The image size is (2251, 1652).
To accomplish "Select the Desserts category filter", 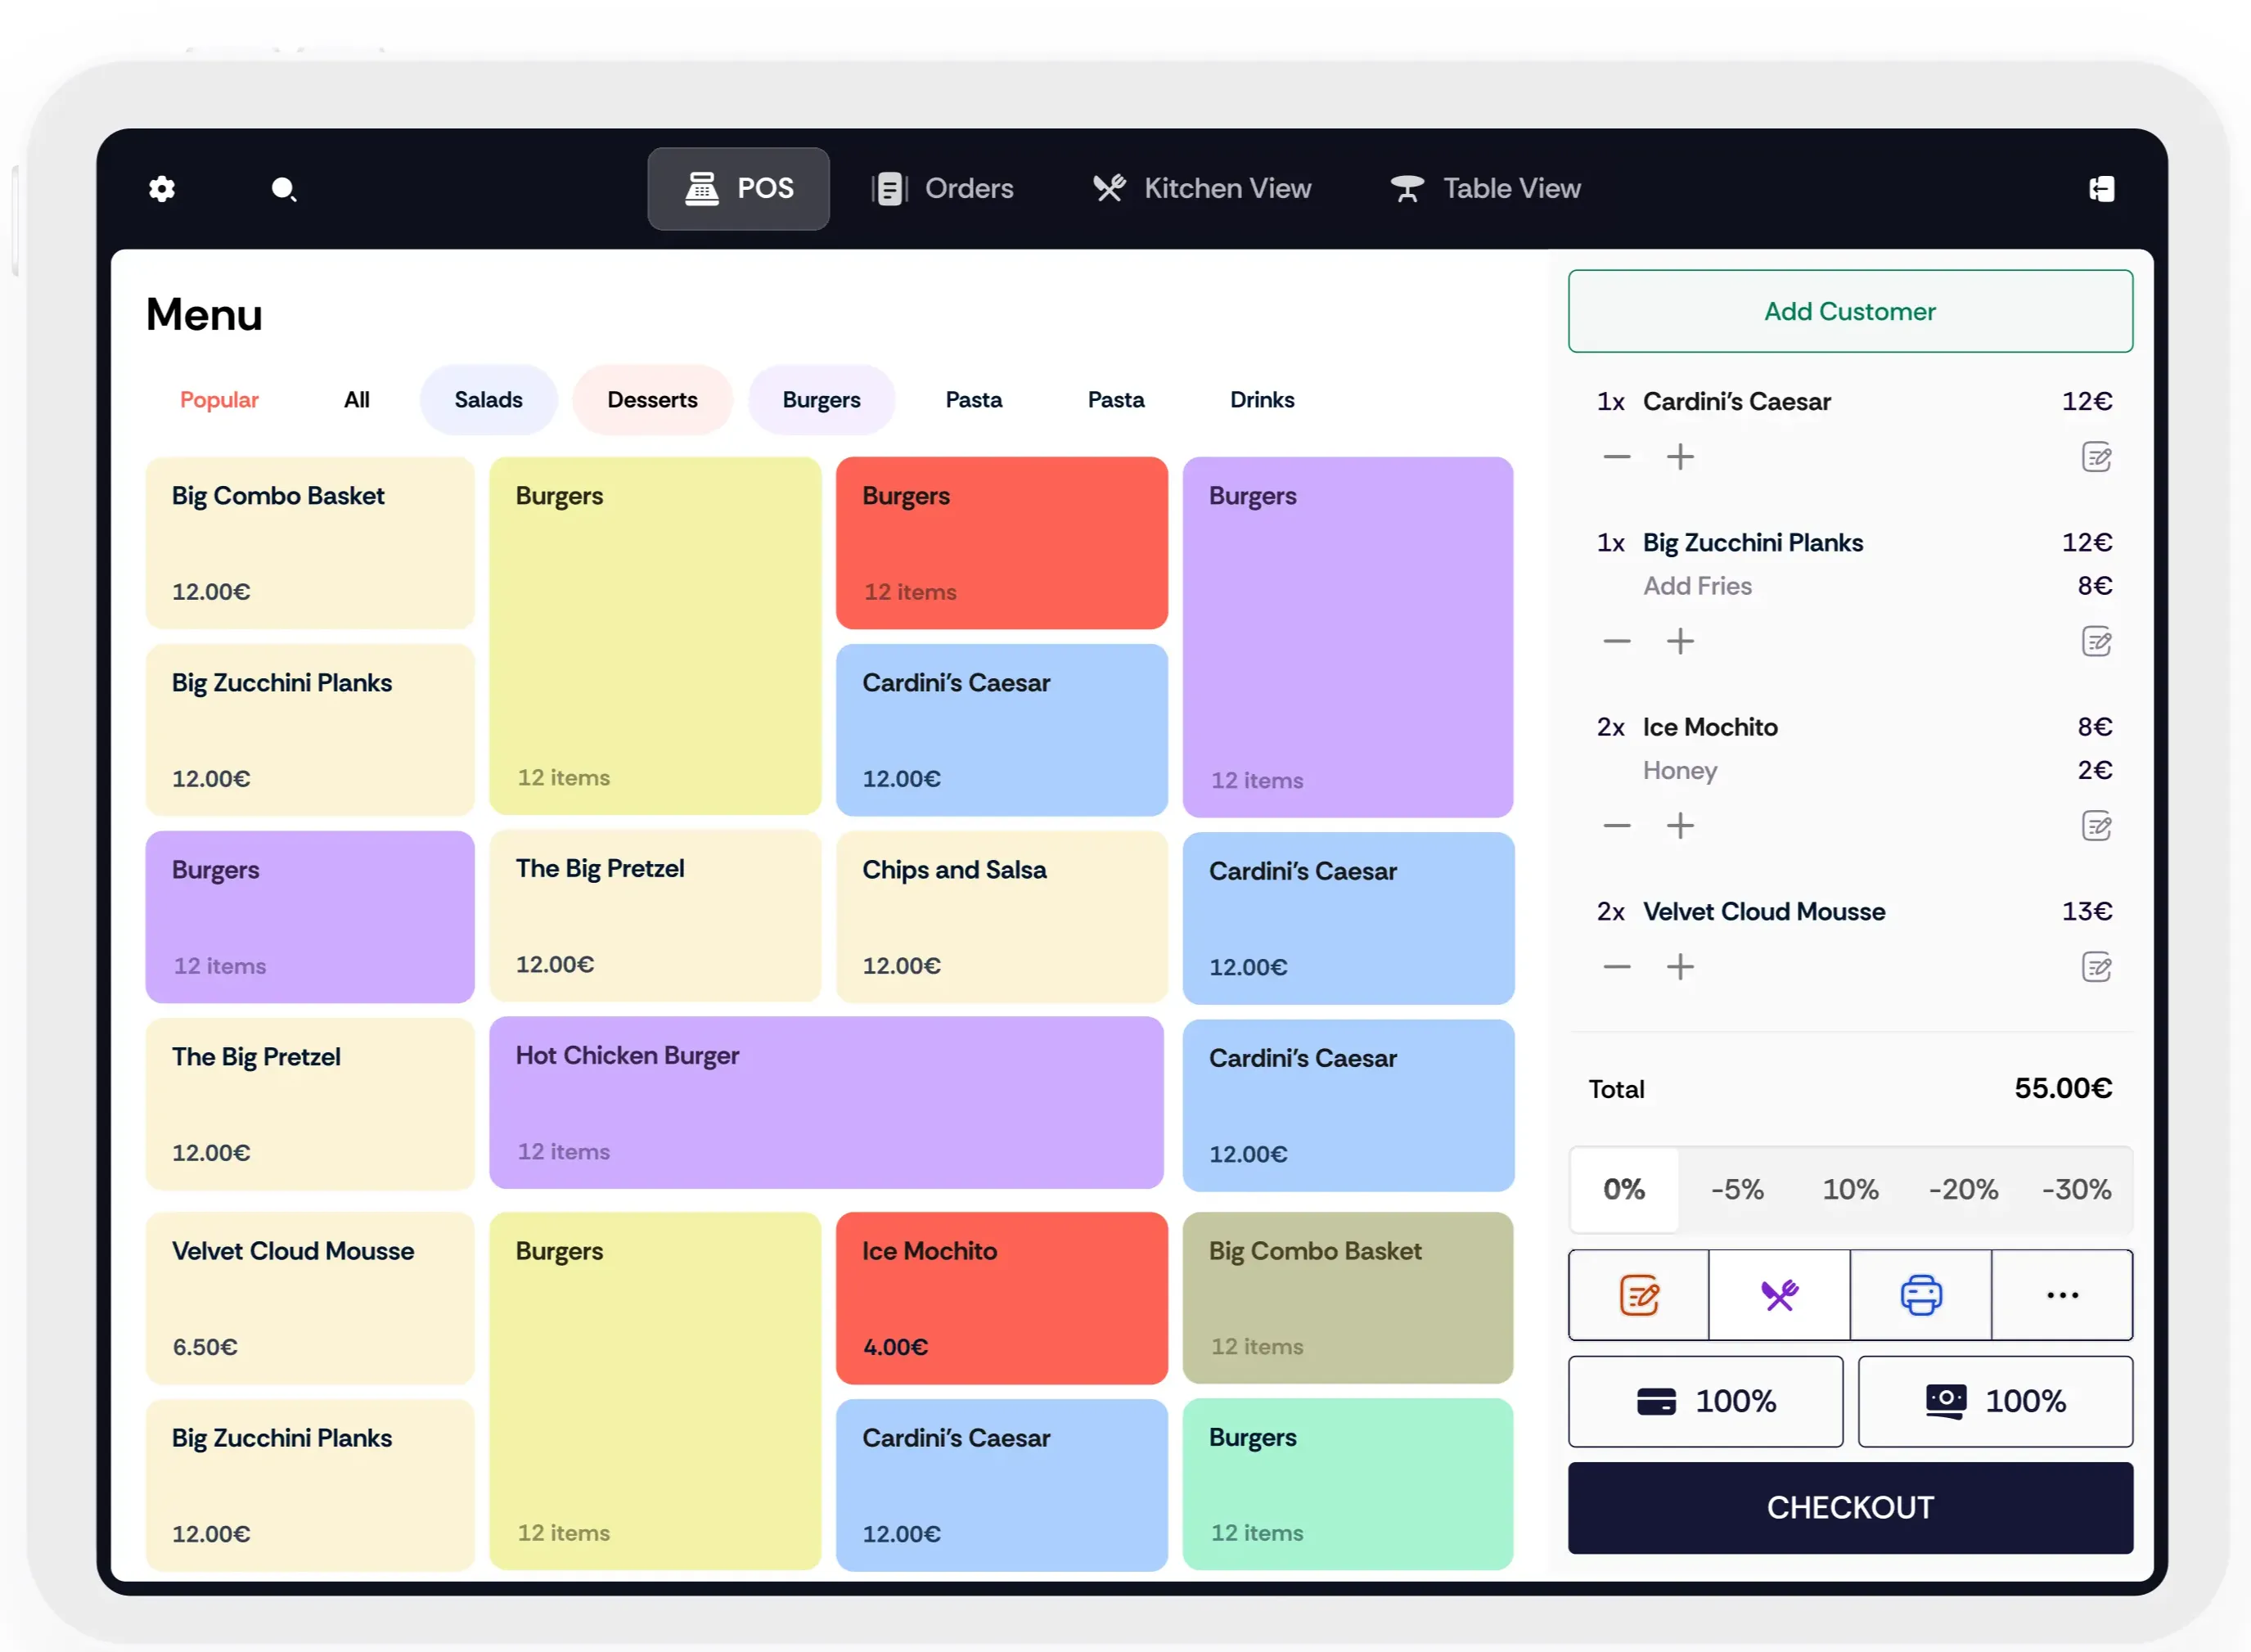I will 652,398.
